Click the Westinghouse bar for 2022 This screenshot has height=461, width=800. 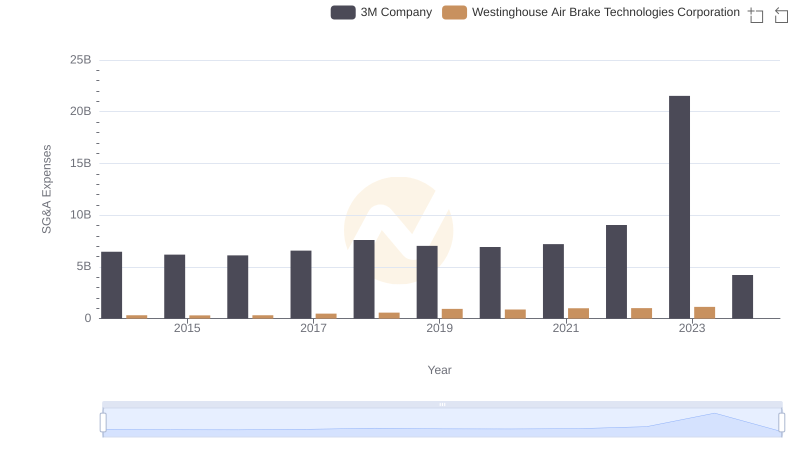pos(641,313)
